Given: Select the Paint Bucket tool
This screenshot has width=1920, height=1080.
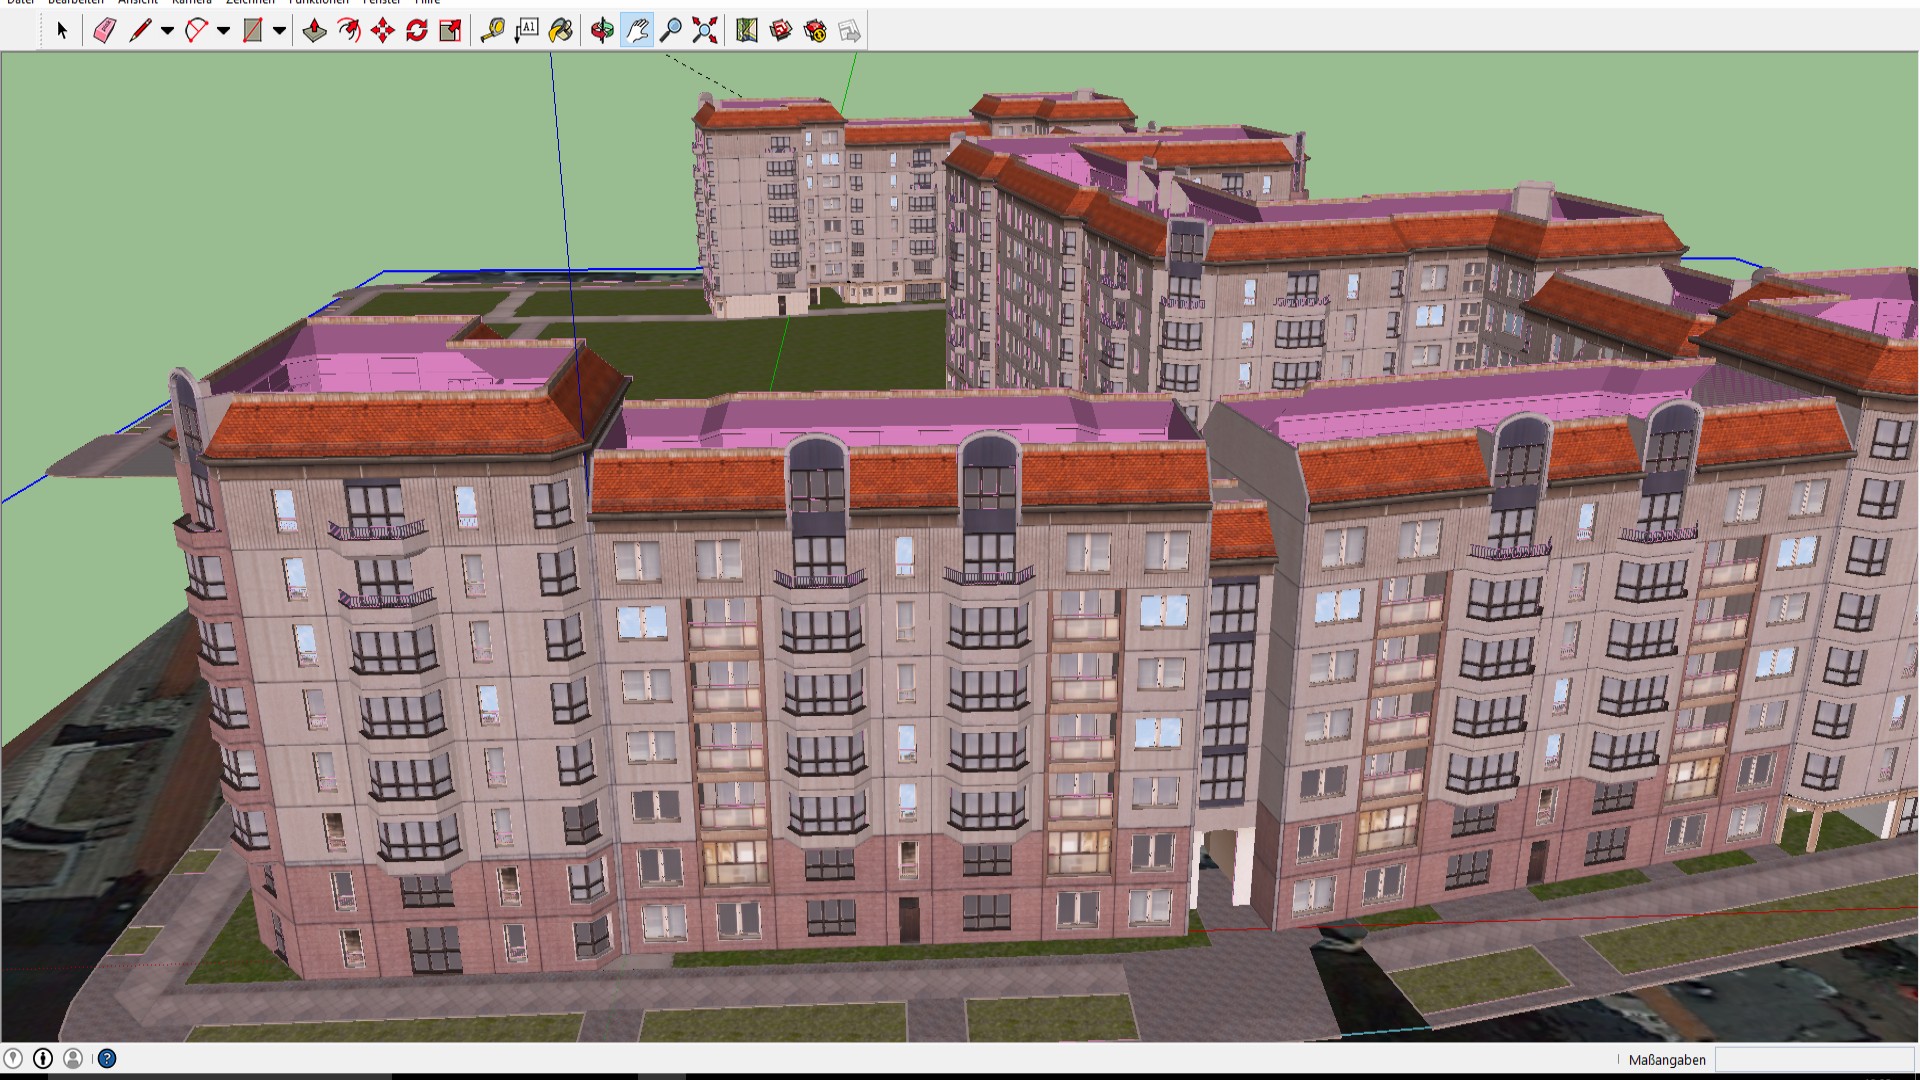Looking at the screenshot, I should pyautogui.click(x=561, y=31).
